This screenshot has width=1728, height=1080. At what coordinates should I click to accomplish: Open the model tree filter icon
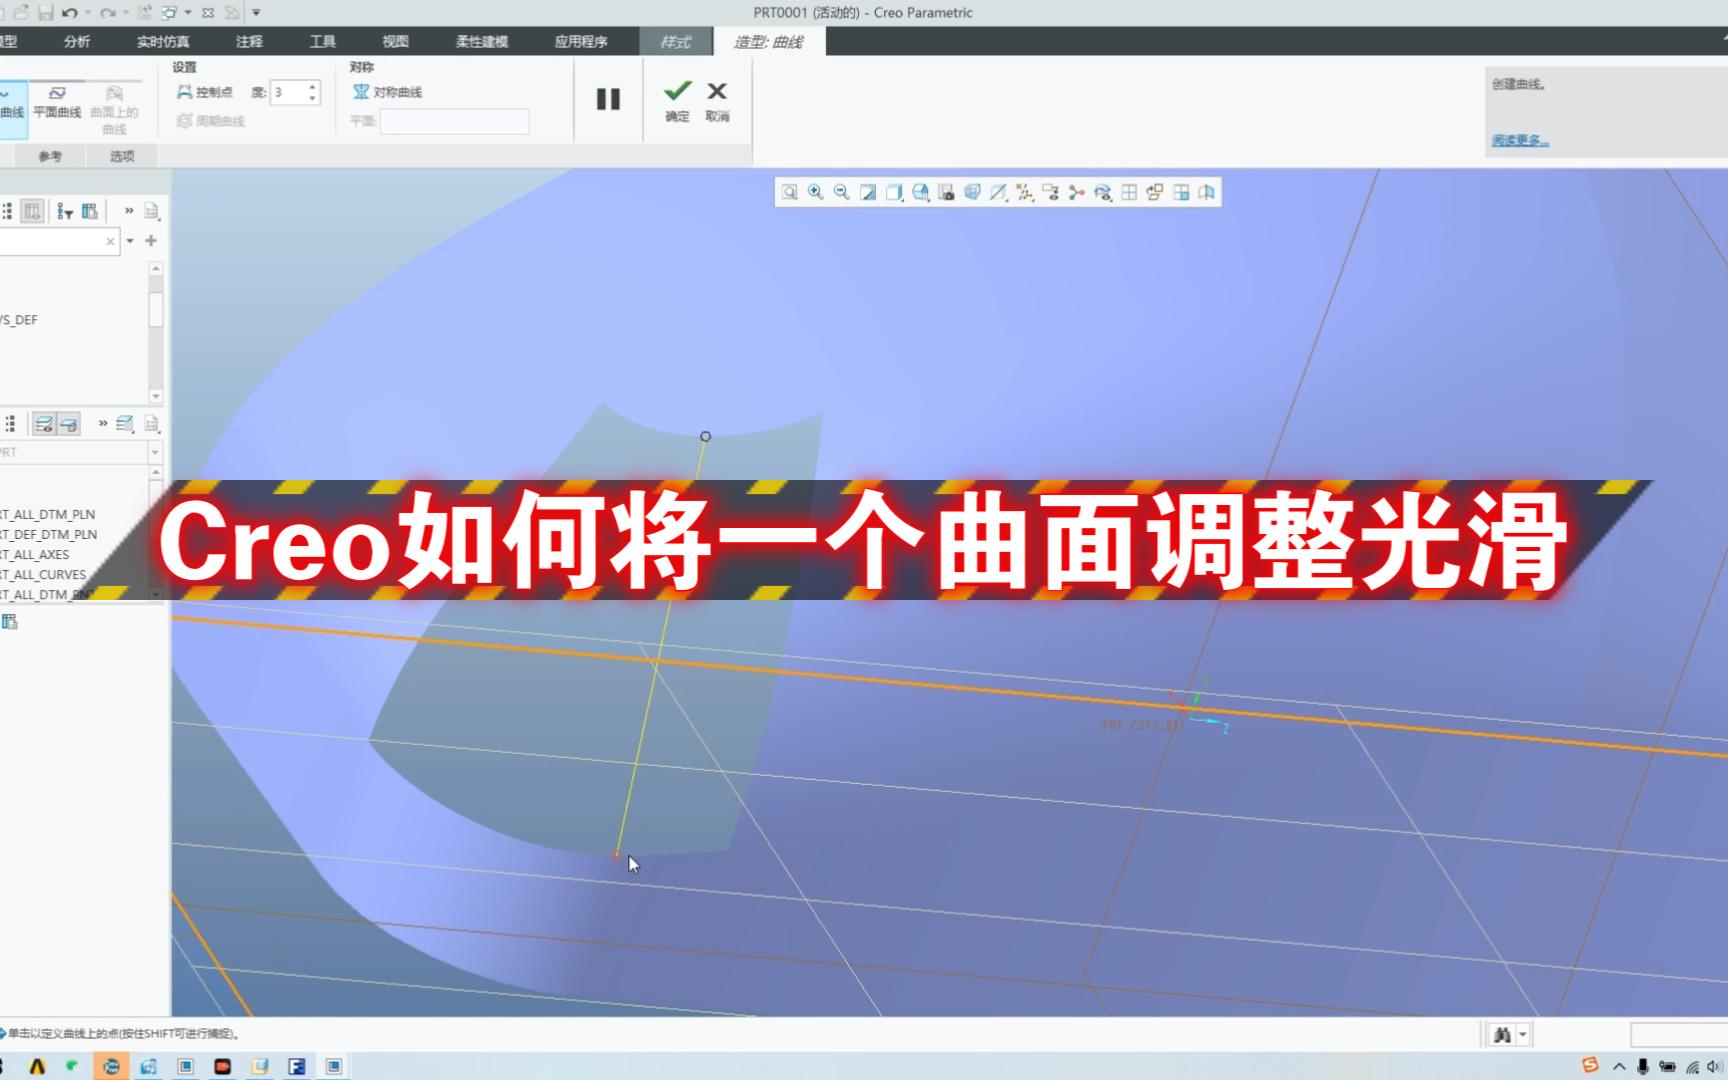pyautogui.click(x=65, y=211)
